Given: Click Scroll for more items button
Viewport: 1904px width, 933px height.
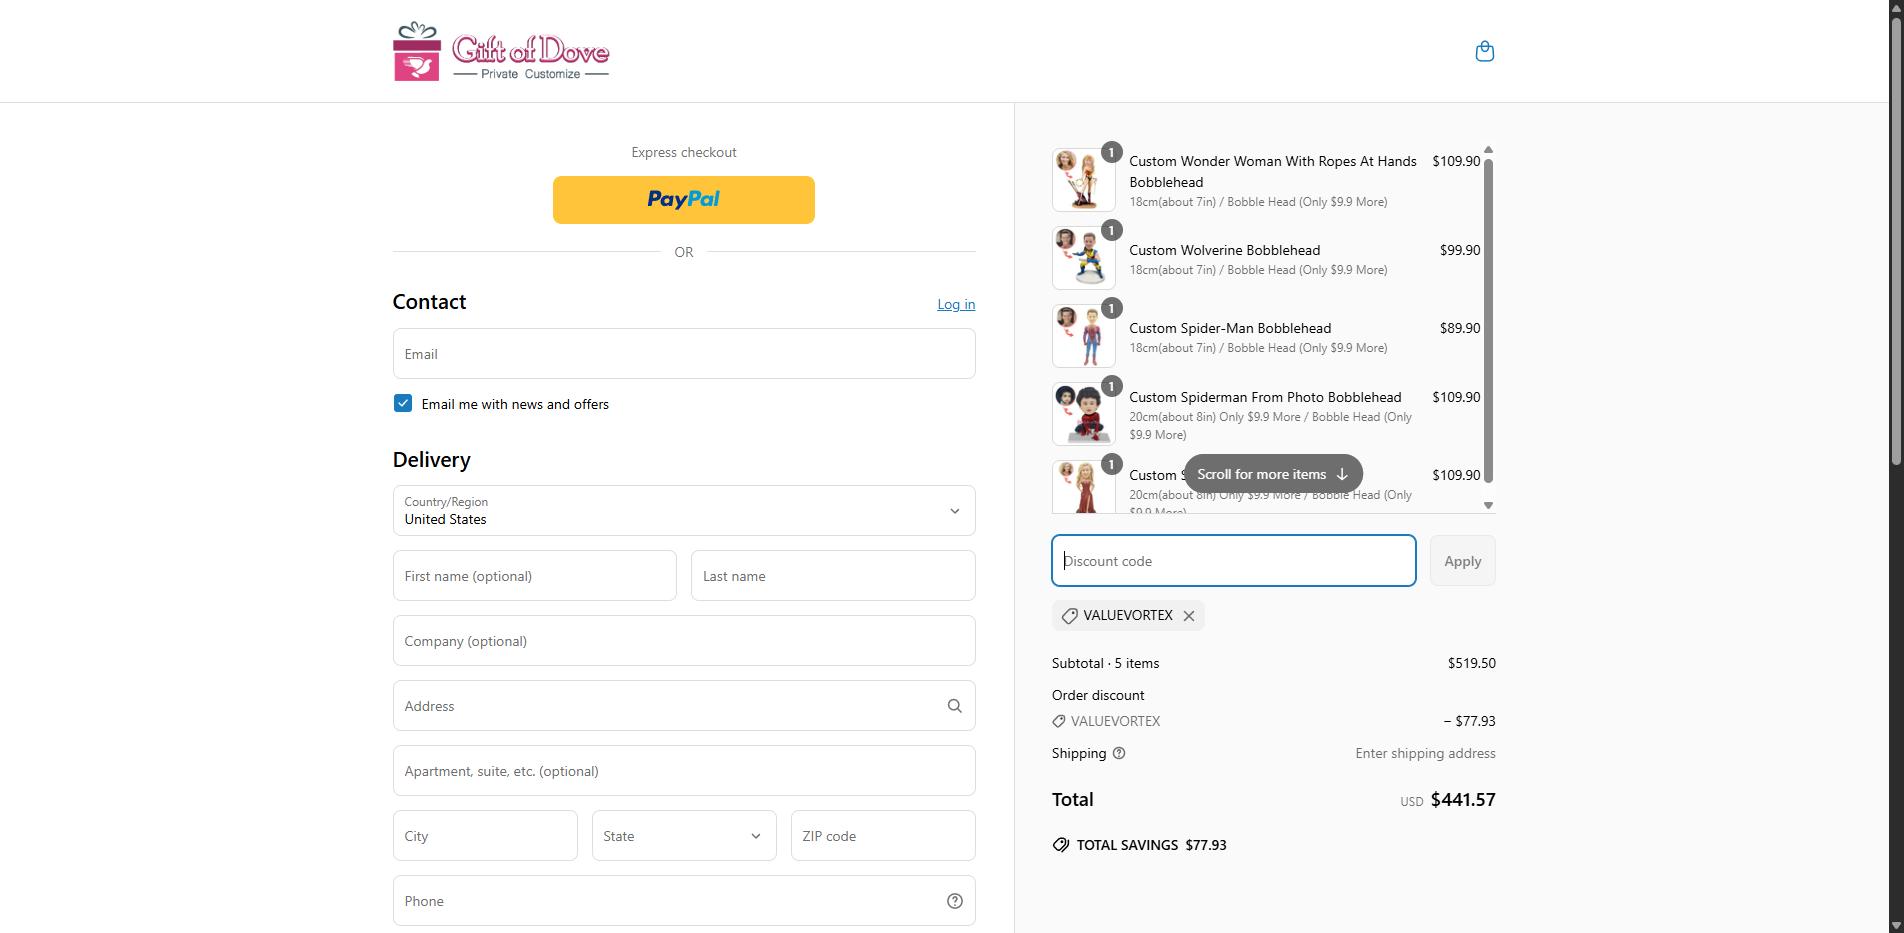Looking at the screenshot, I should pyautogui.click(x=1273, y=474).
